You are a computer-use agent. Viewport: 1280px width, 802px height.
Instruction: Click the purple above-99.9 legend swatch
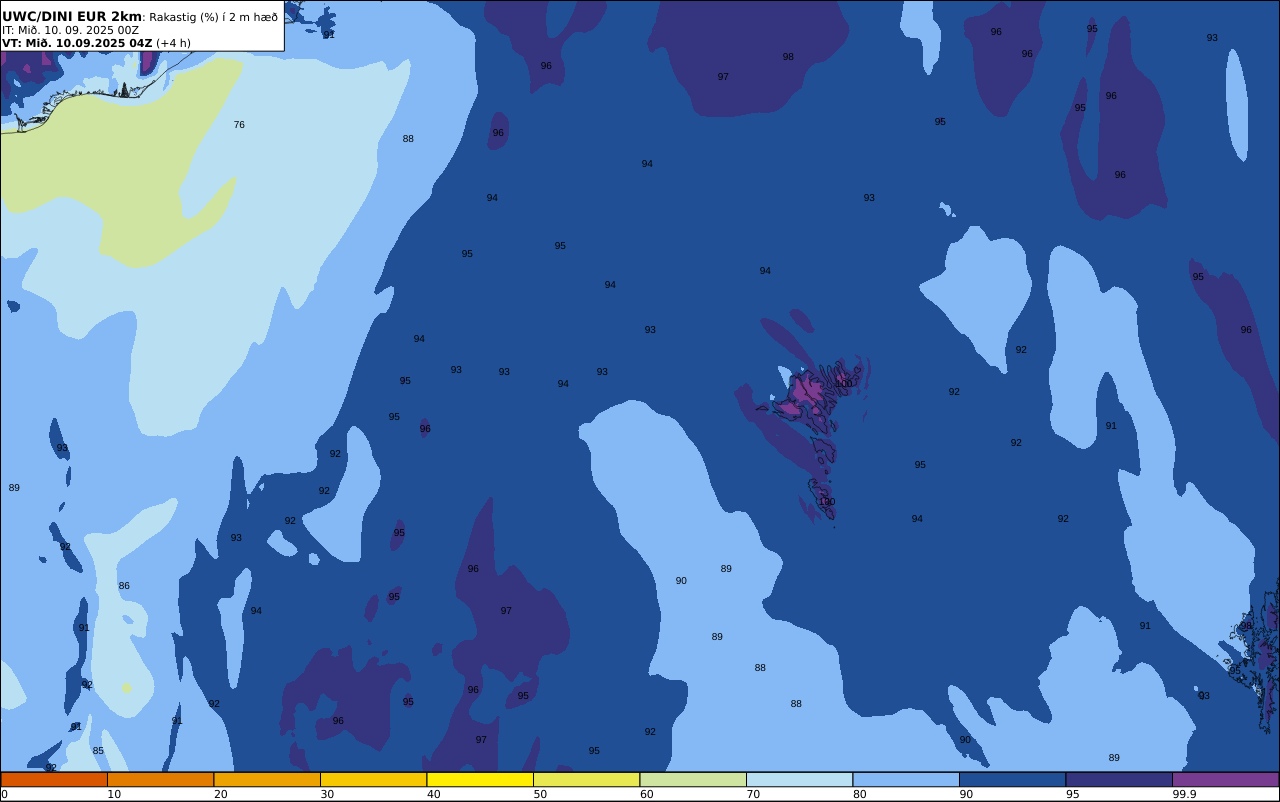pyautogui.click(x=1225, y=779)
